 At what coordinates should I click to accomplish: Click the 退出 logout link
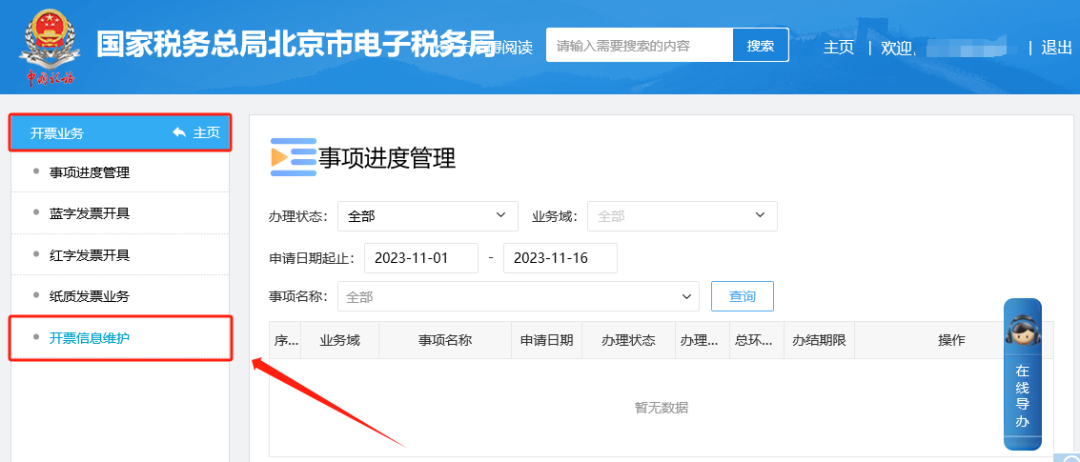point(1056,47)
